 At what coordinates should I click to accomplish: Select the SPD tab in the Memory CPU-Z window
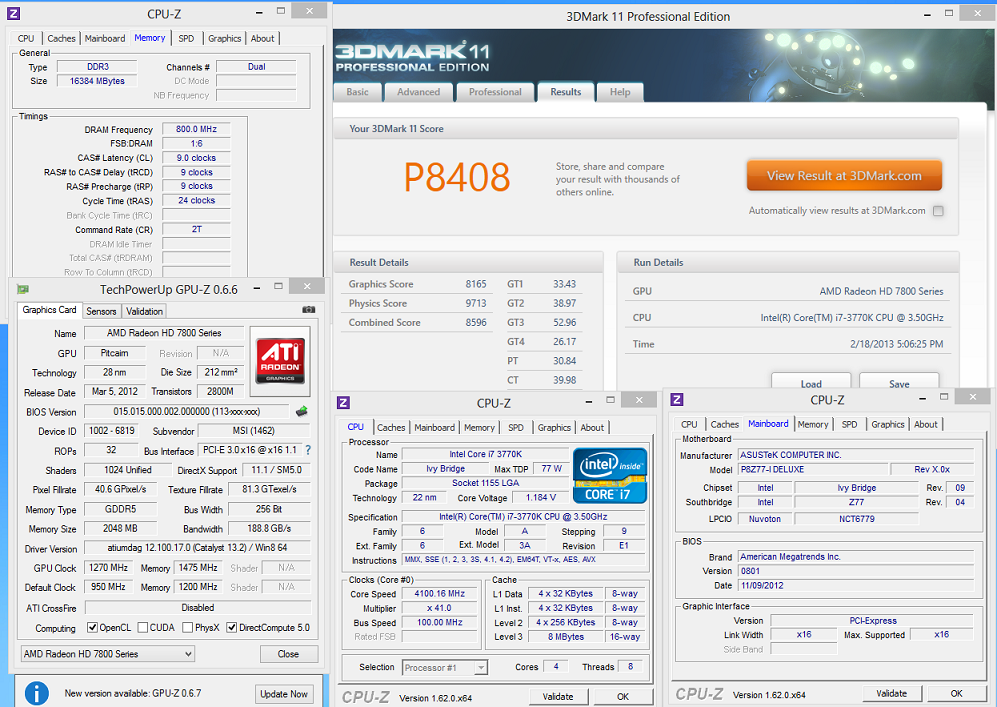[x=186, y=38]
